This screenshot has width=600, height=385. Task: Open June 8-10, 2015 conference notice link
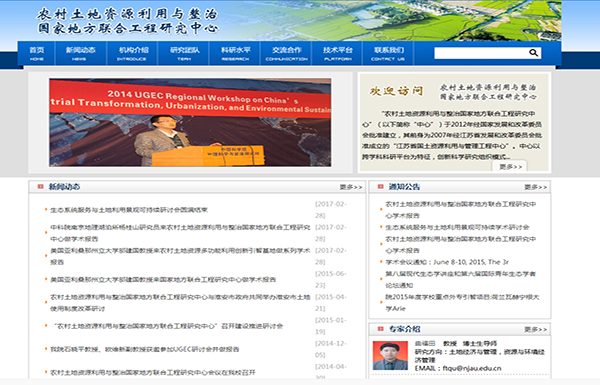coord(447,262)
